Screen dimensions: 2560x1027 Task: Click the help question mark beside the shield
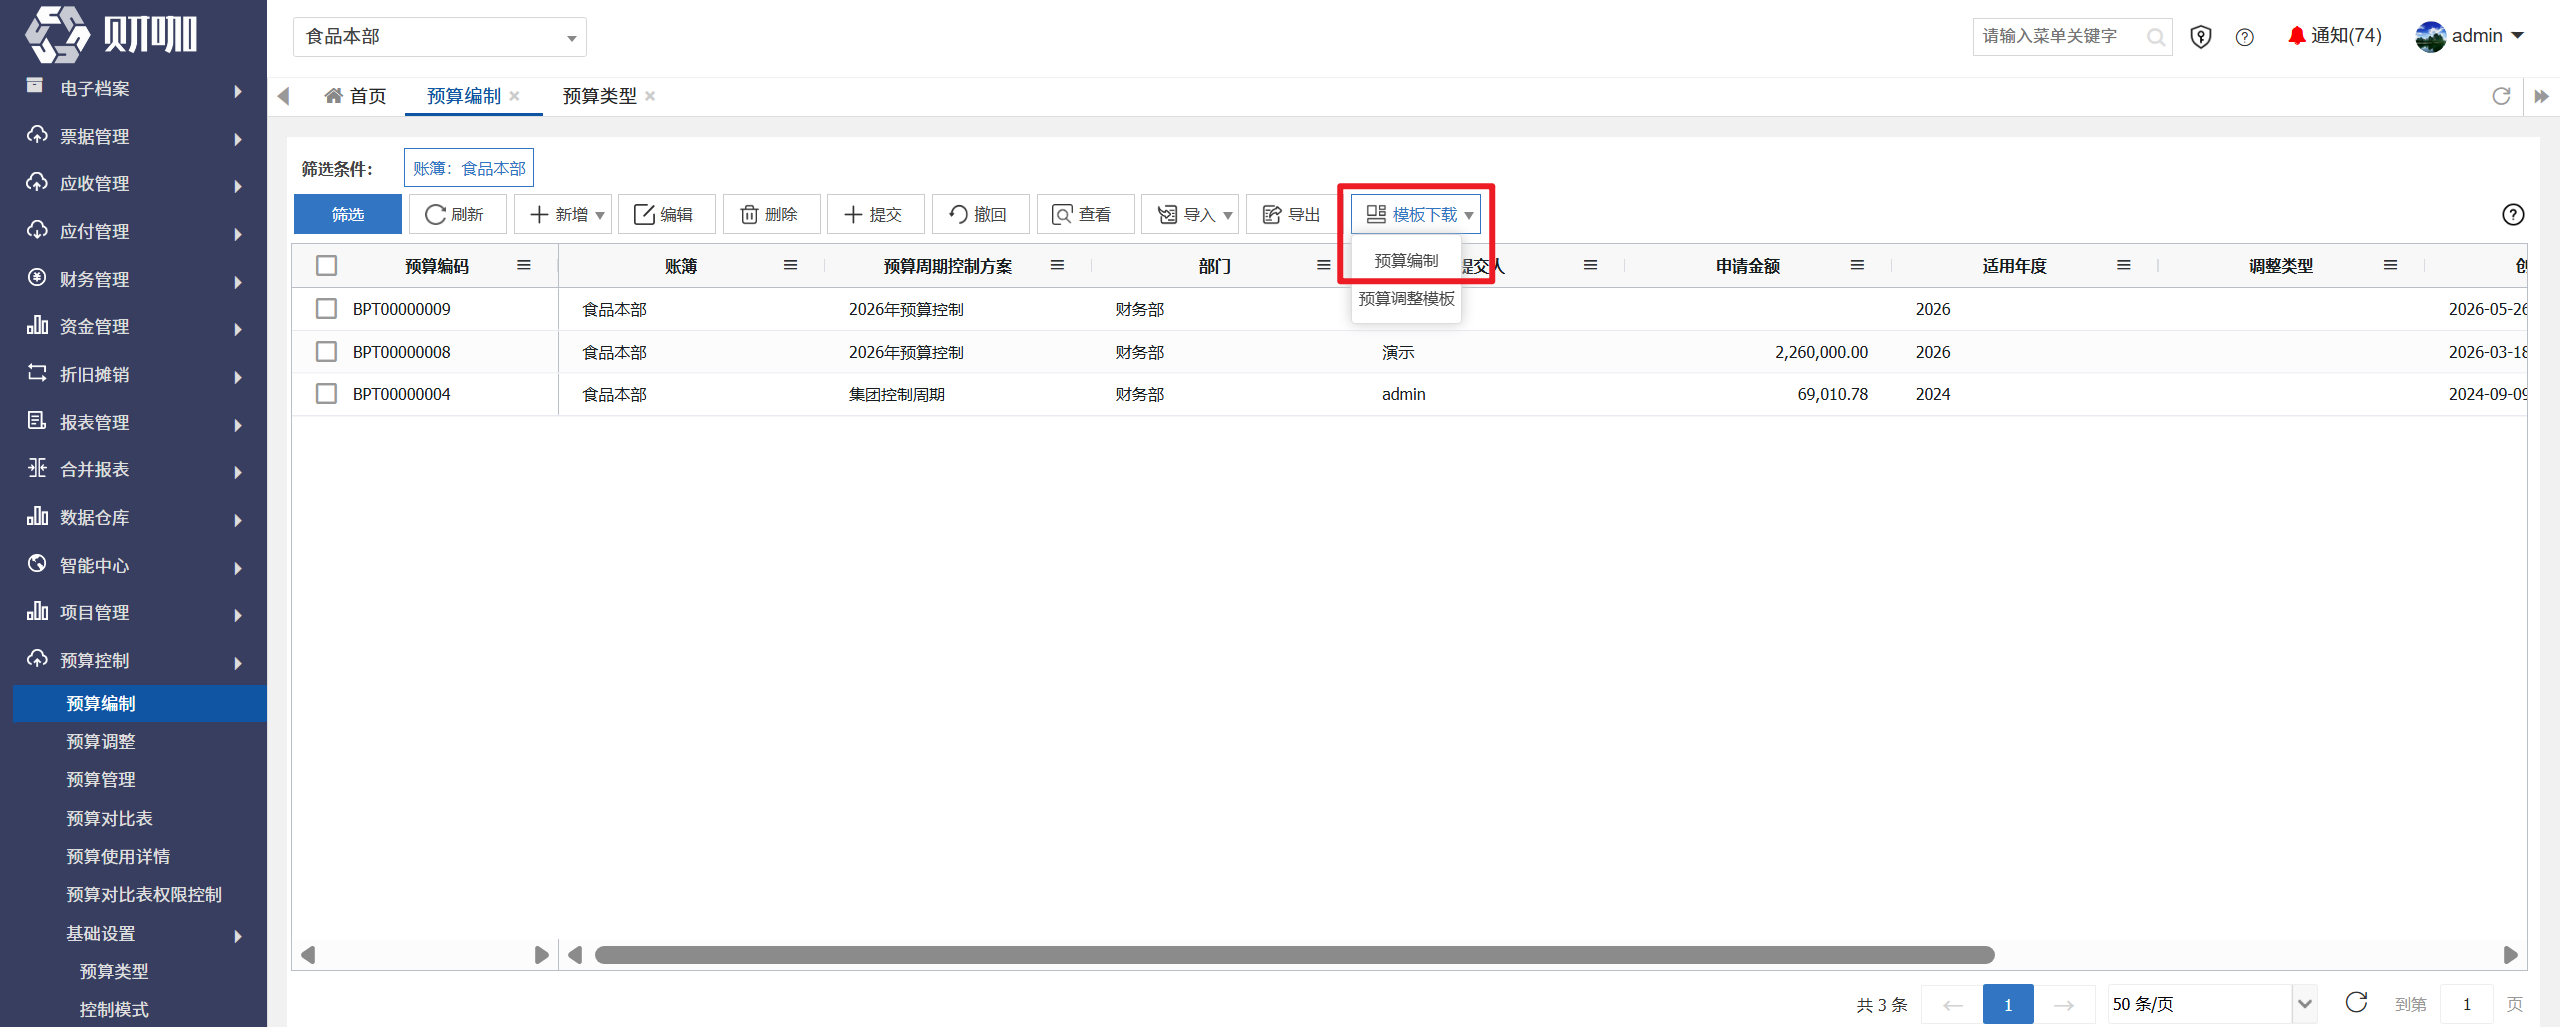pos(2245,37)
